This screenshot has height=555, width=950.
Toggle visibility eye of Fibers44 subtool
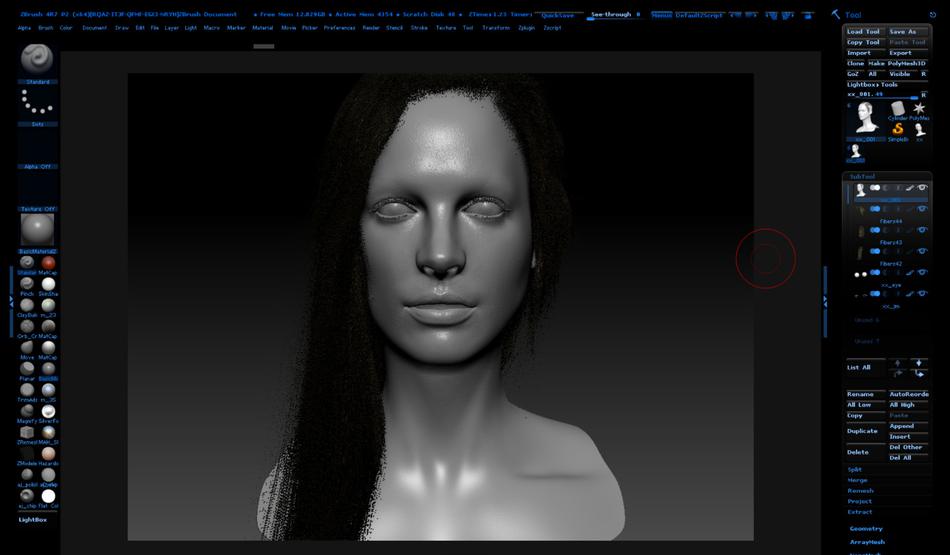click(x=922, y=209)
